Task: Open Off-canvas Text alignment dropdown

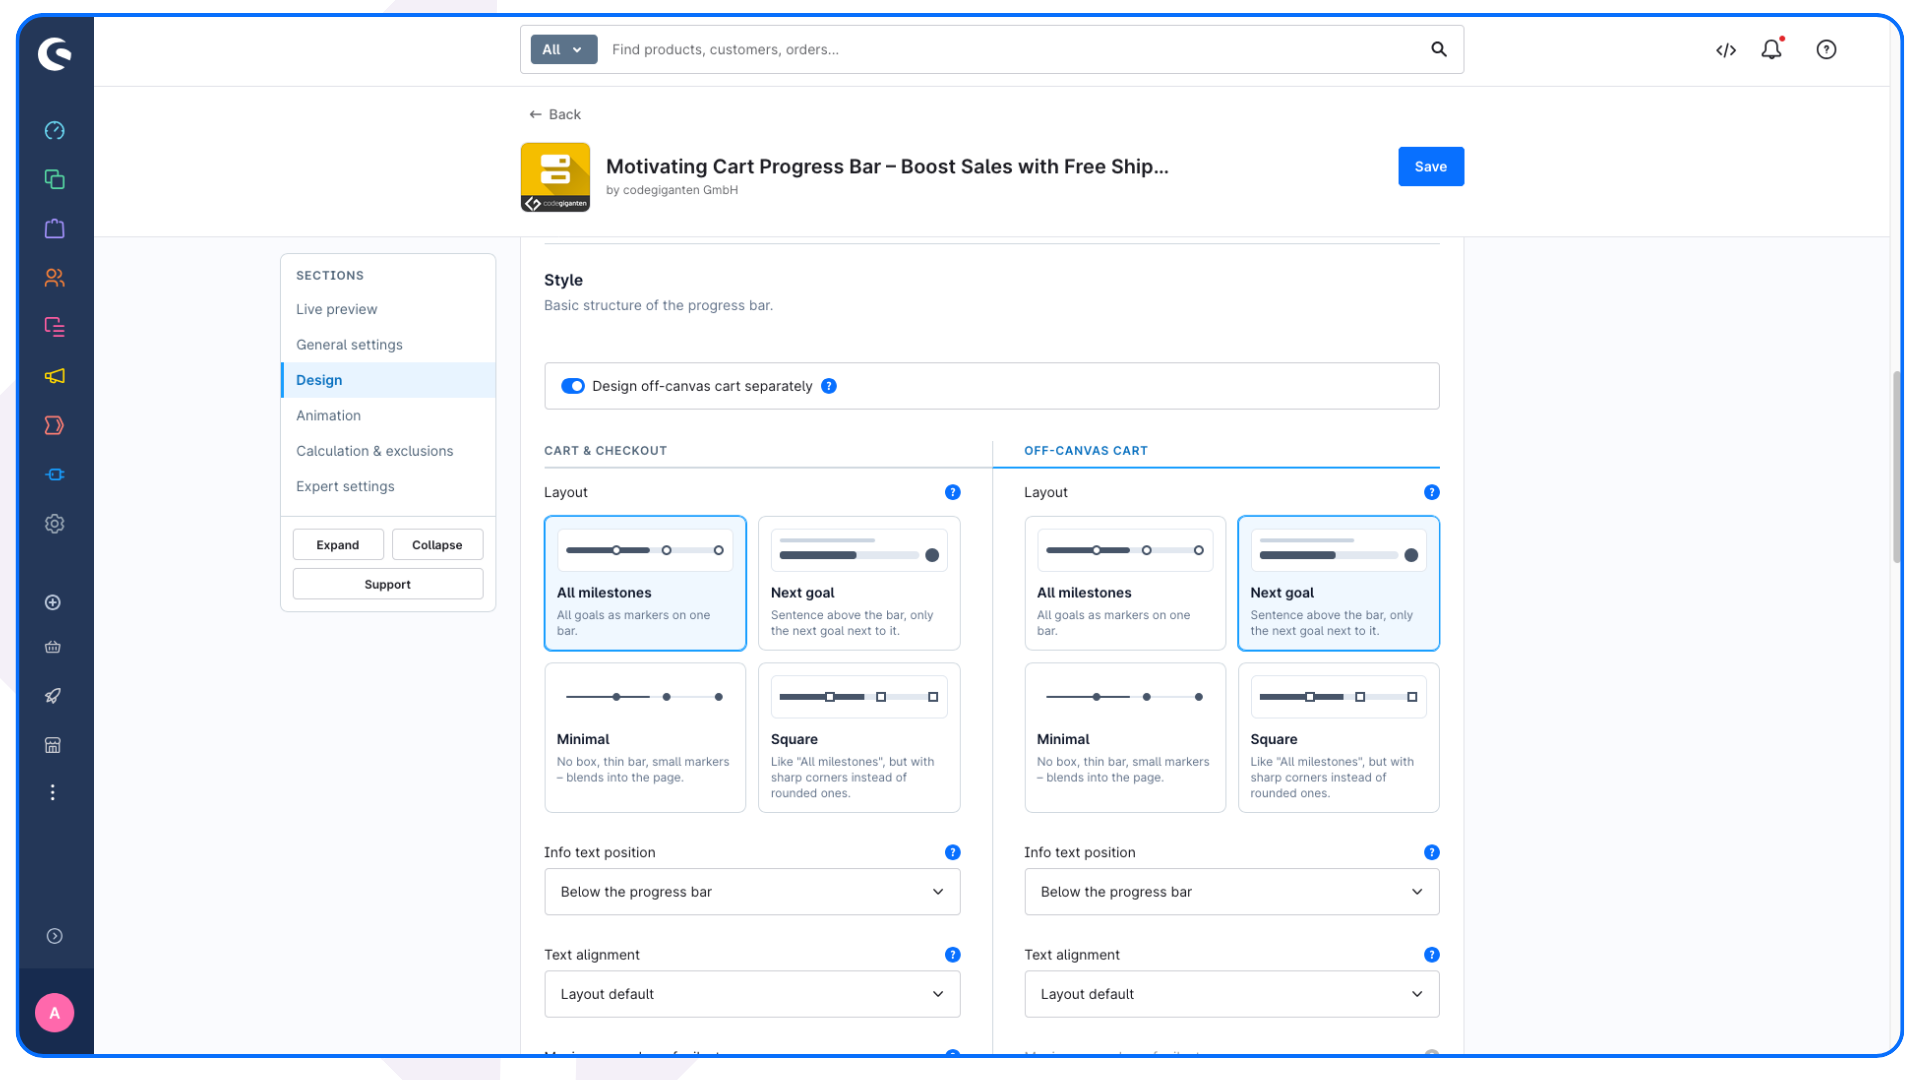Action: point(1232,994)
